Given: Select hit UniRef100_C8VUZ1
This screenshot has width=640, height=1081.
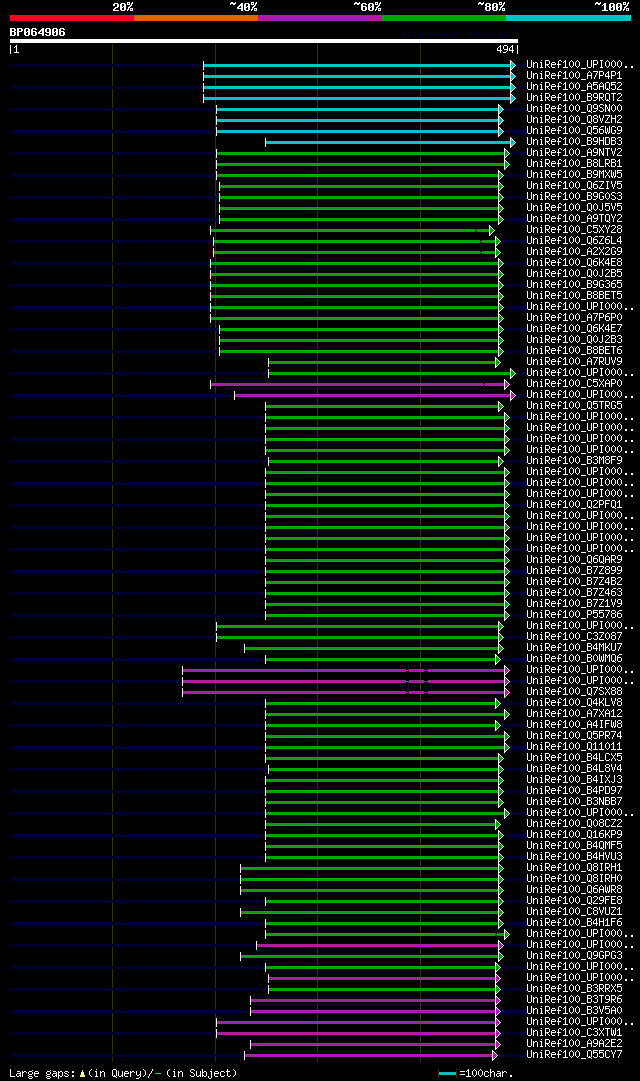Looking at the screenshot, I should click(574, 911).
